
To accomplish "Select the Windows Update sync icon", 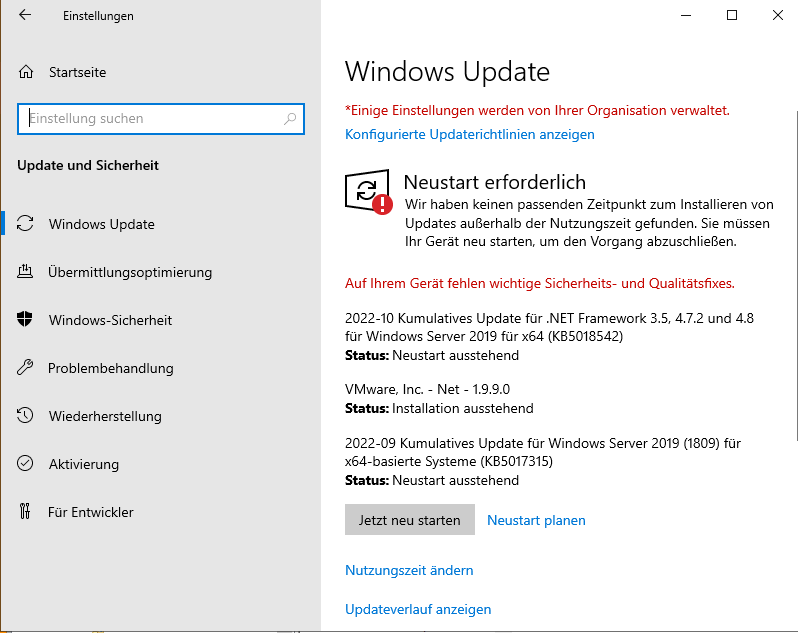I will [25, 223].
